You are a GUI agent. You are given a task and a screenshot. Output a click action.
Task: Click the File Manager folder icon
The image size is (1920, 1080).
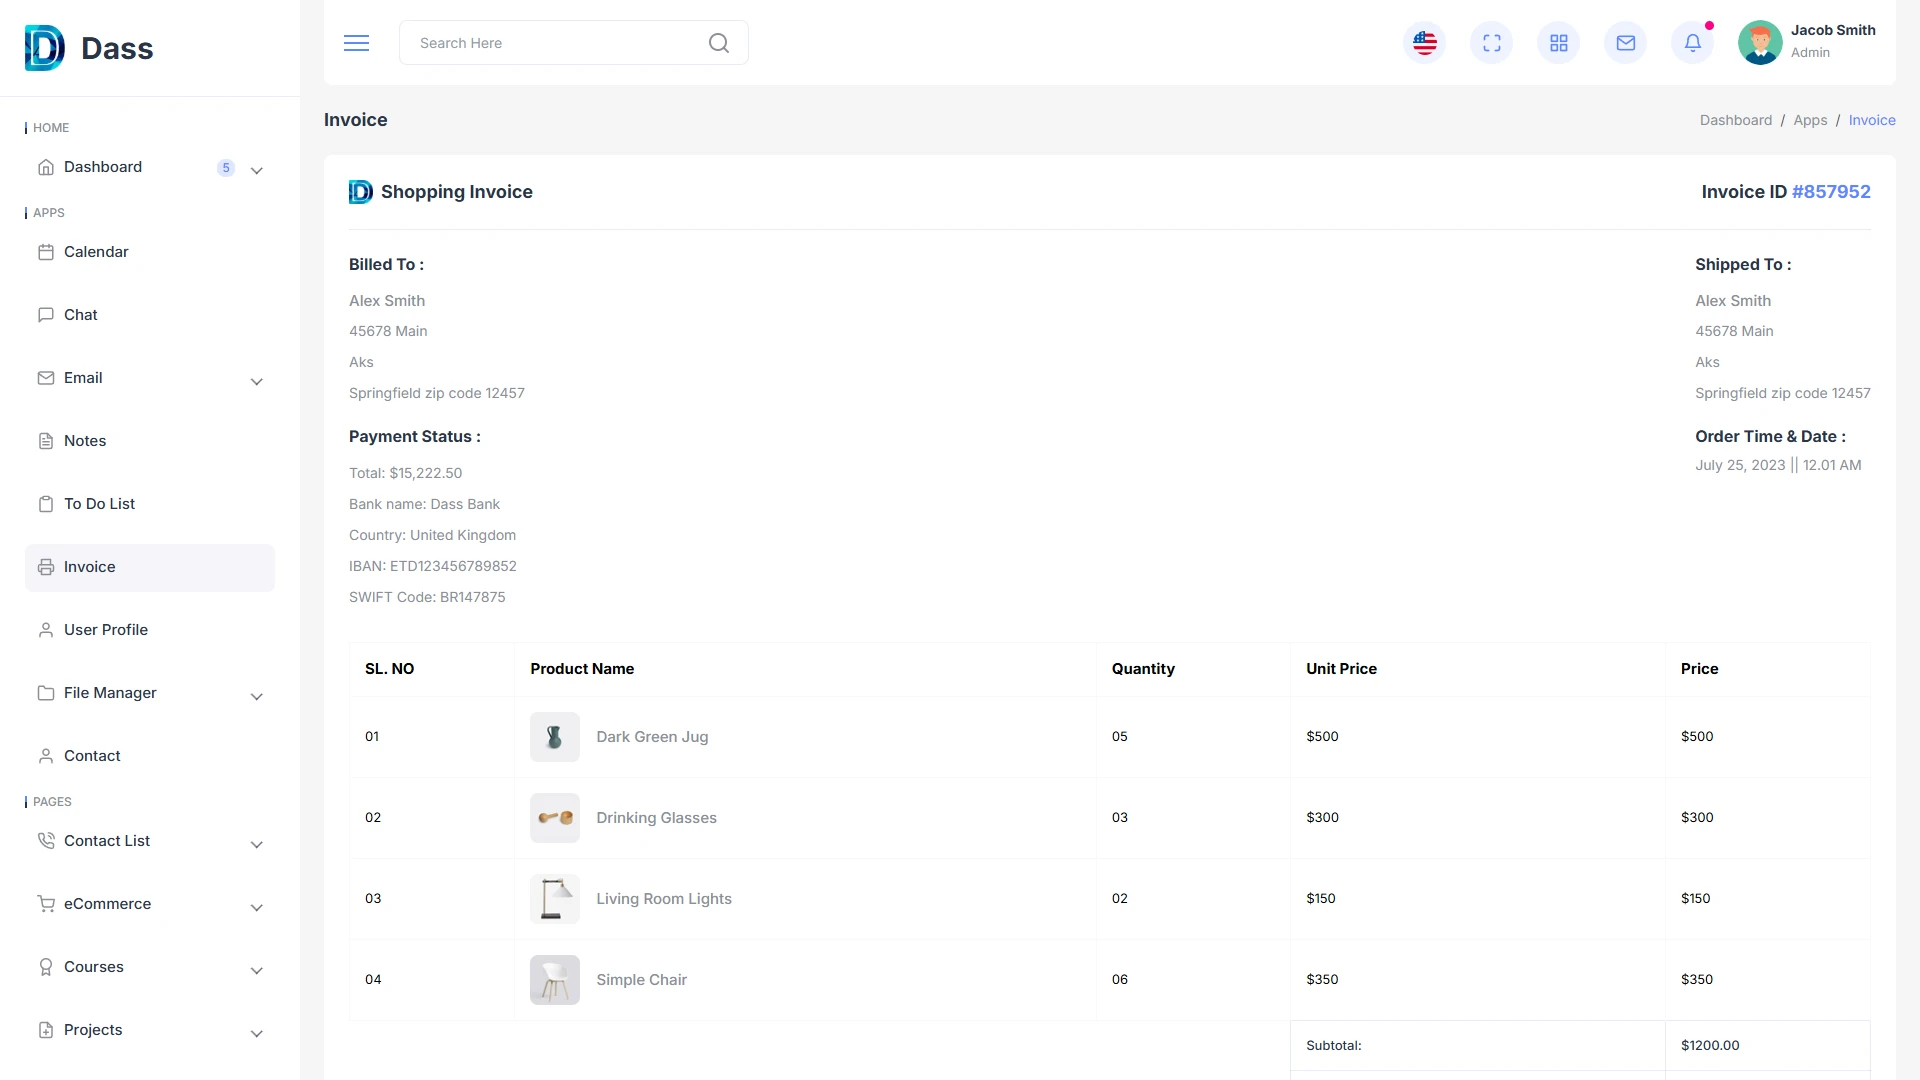(x=46, y=693)
